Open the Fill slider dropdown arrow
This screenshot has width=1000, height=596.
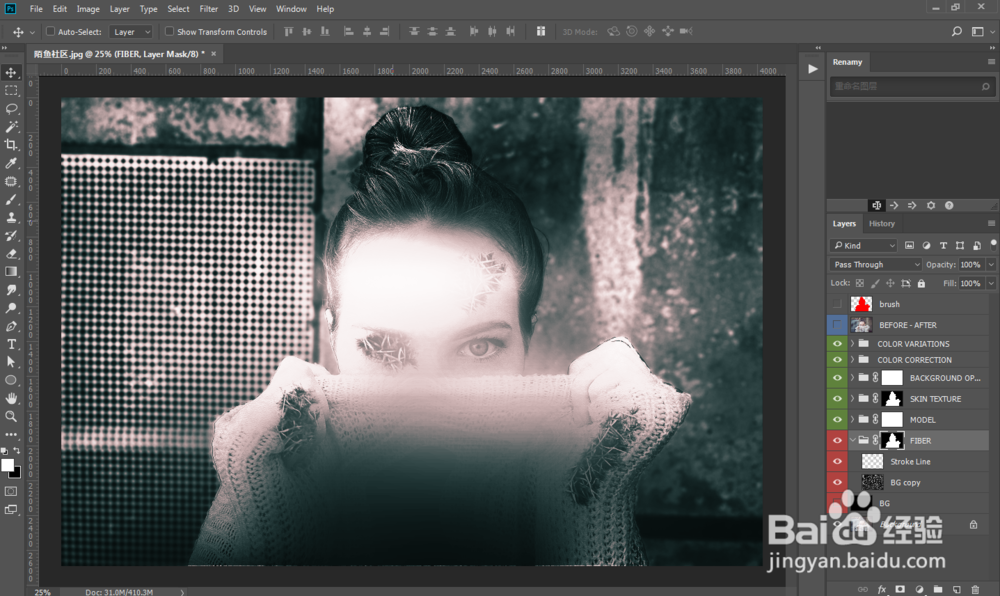(991, 283)
